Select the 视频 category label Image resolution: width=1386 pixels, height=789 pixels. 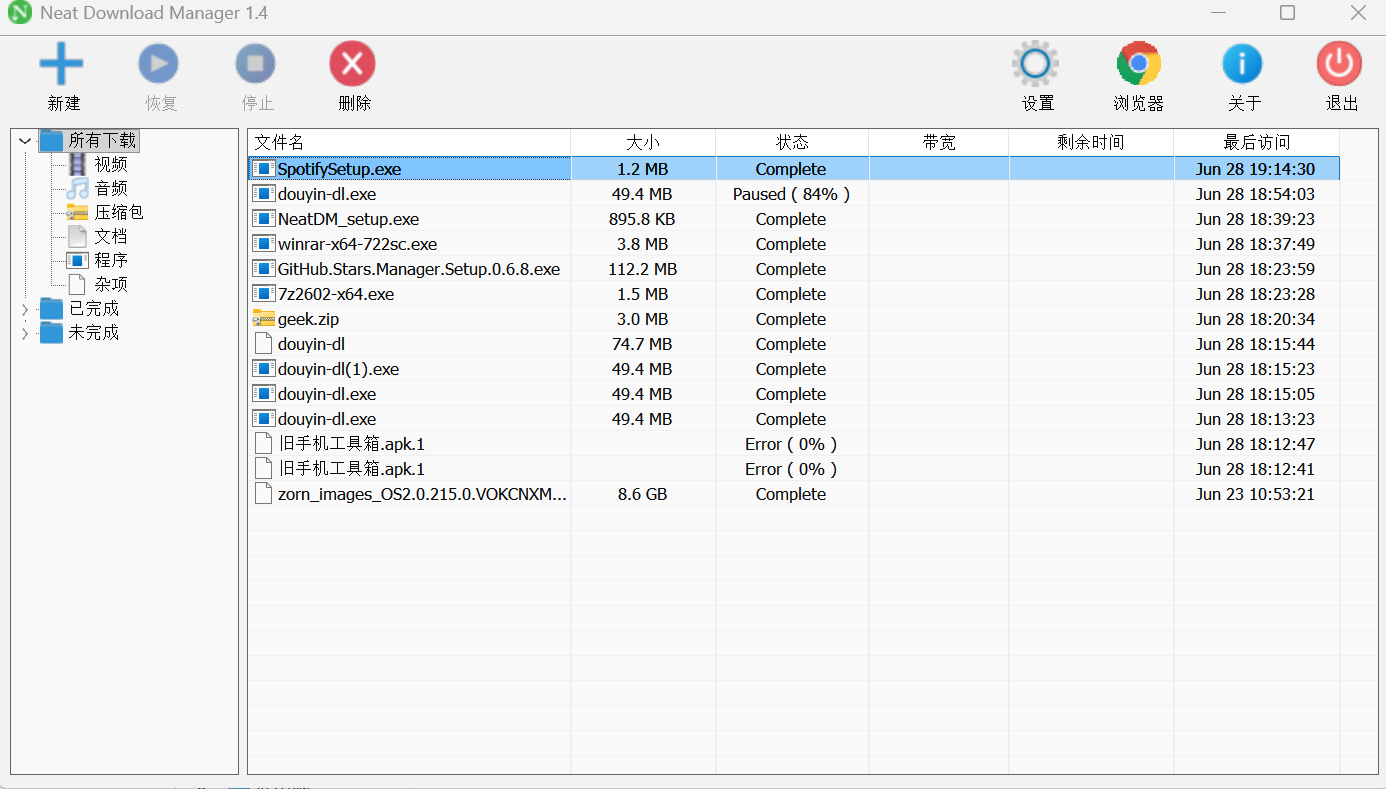(x=111, y=164)
